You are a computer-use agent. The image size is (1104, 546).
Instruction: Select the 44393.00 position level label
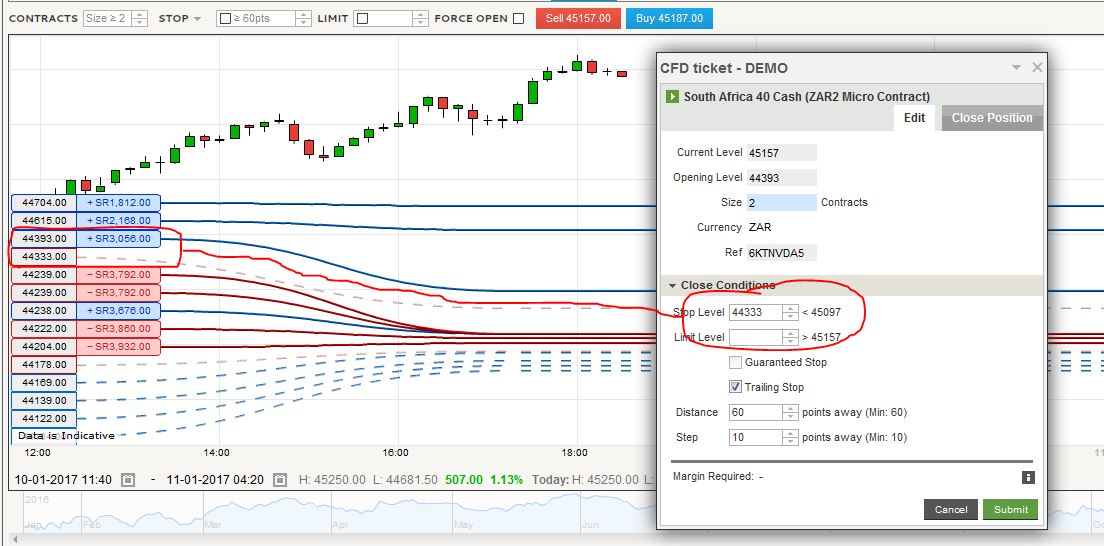click(44, 239)
